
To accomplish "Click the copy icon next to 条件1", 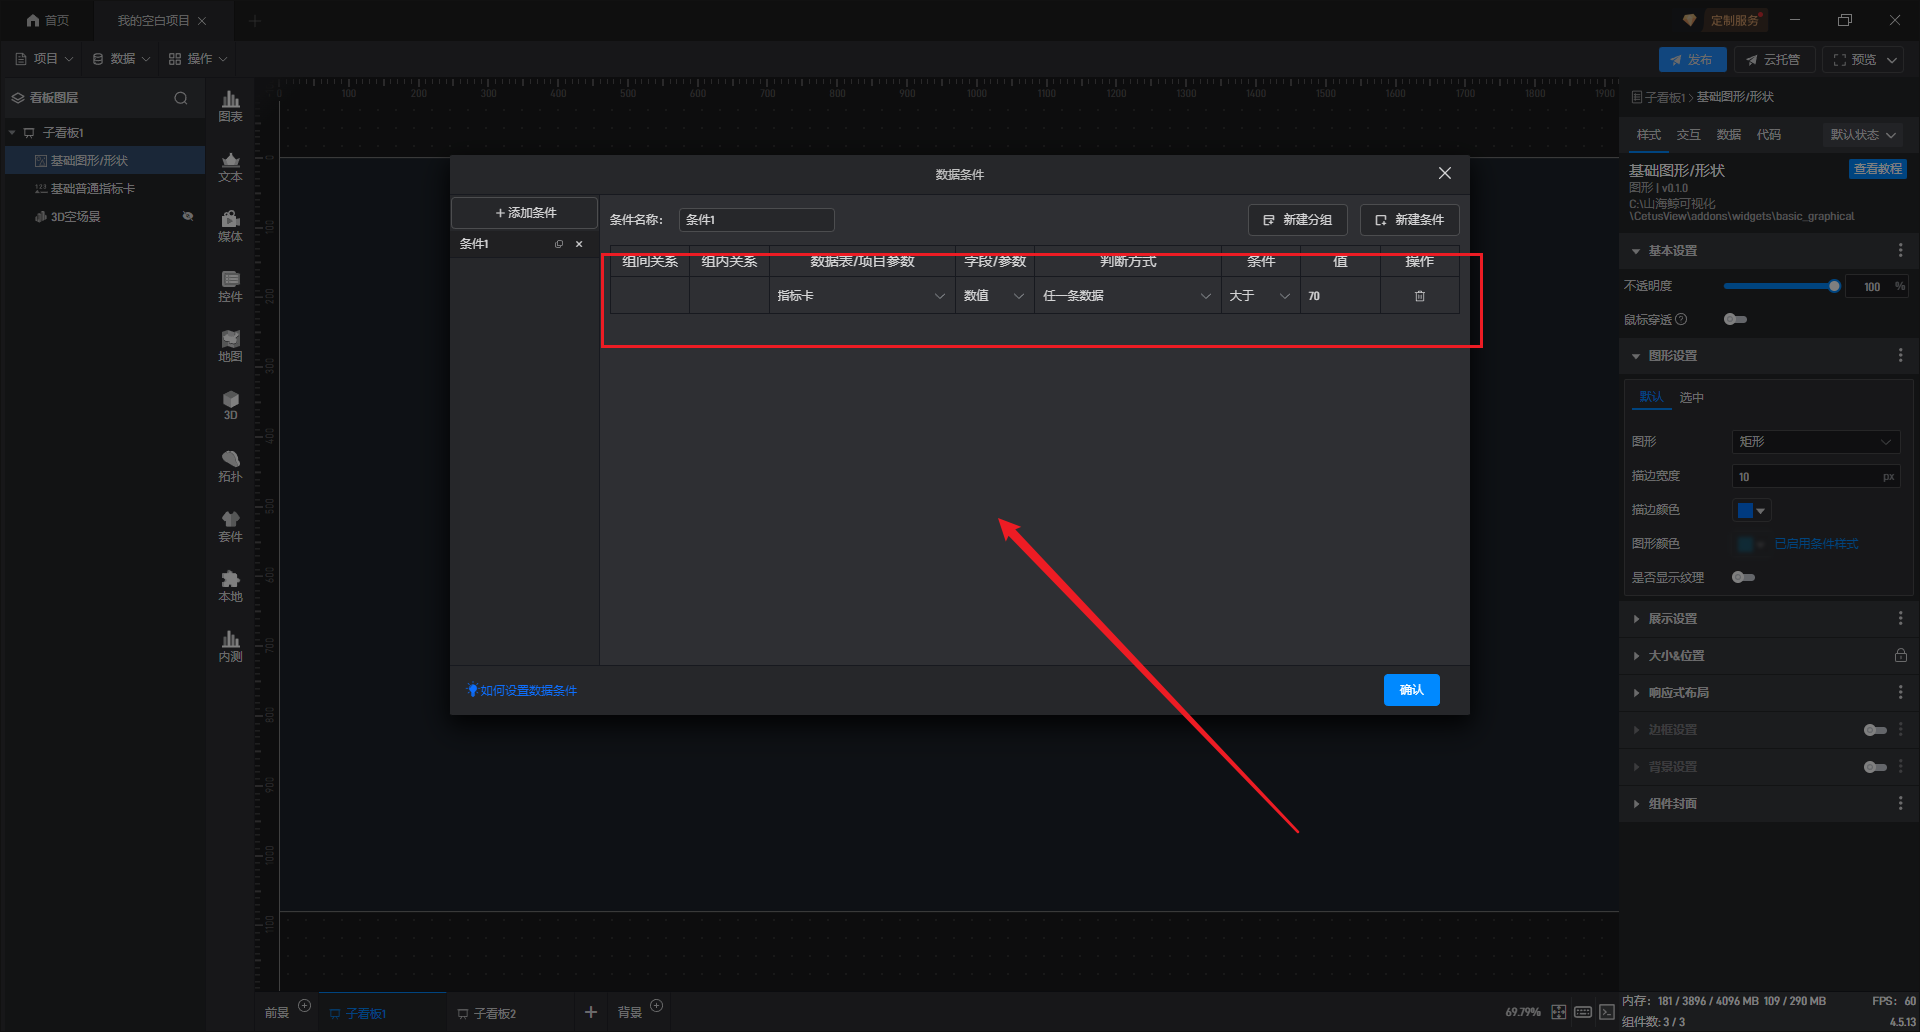I will point(559,244).
